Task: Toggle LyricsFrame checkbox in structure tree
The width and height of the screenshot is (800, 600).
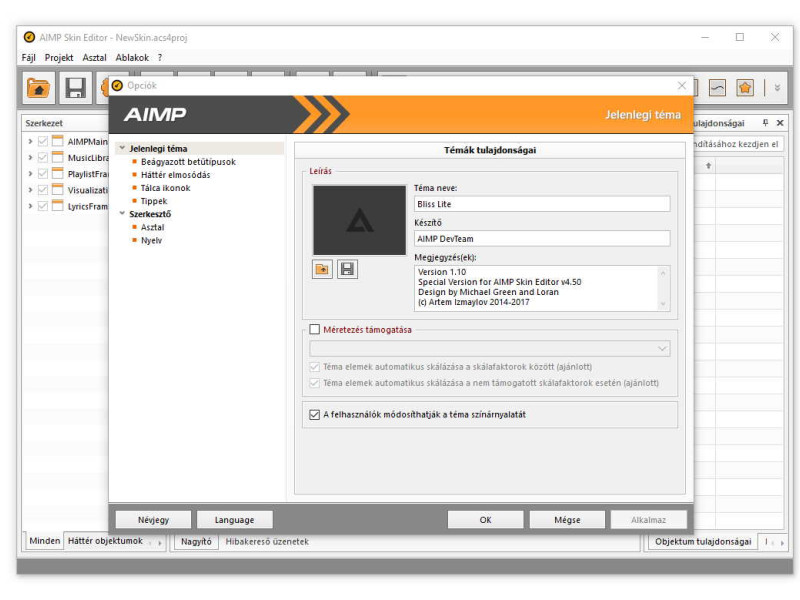Action: tap(43, 206)
